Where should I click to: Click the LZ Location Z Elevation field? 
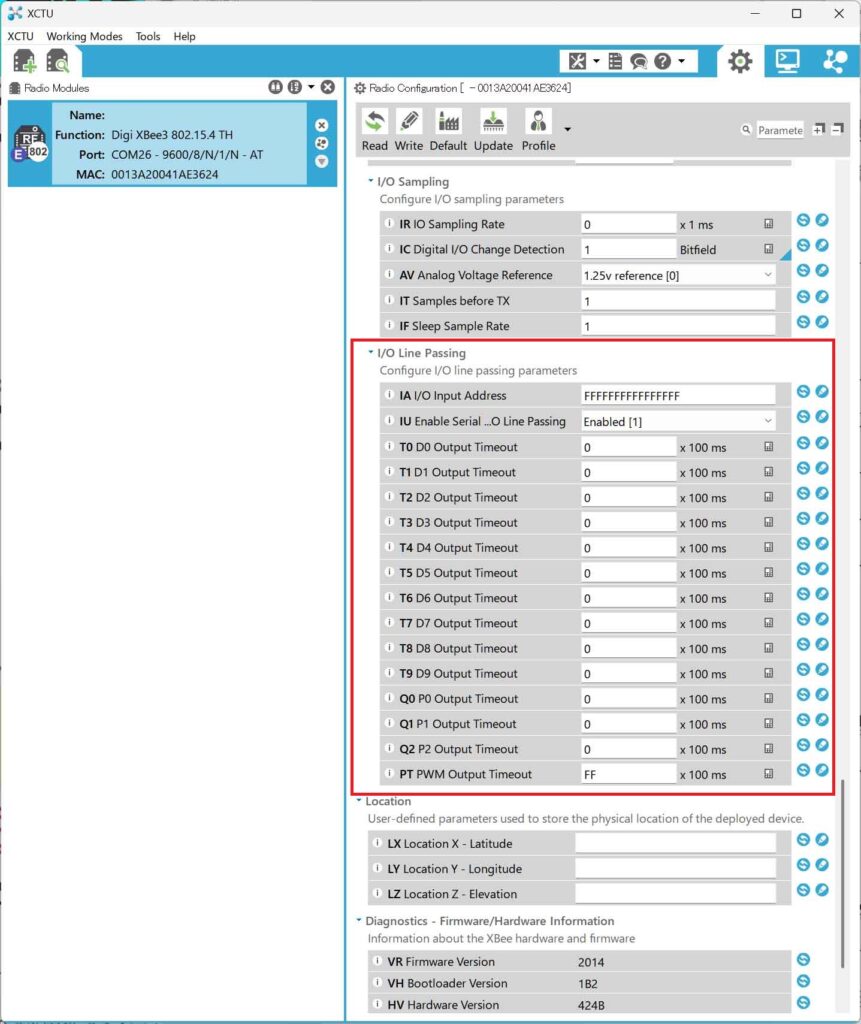[x=675, y=893]
